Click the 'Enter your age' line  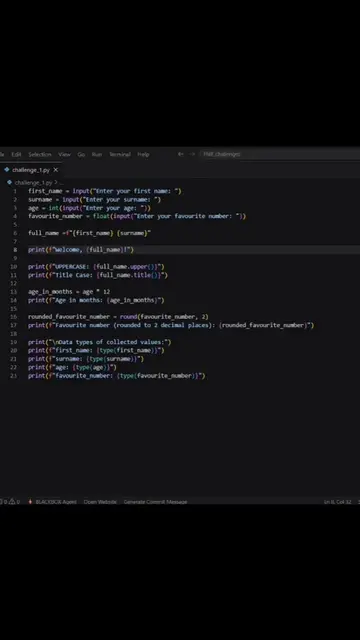89,208
